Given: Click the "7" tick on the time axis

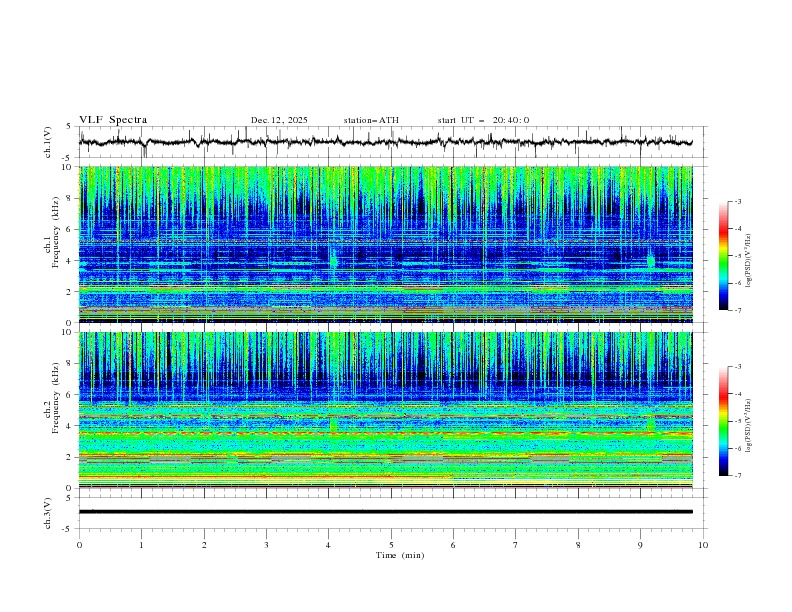Looking at the screenshot, I should coord(516,545).
